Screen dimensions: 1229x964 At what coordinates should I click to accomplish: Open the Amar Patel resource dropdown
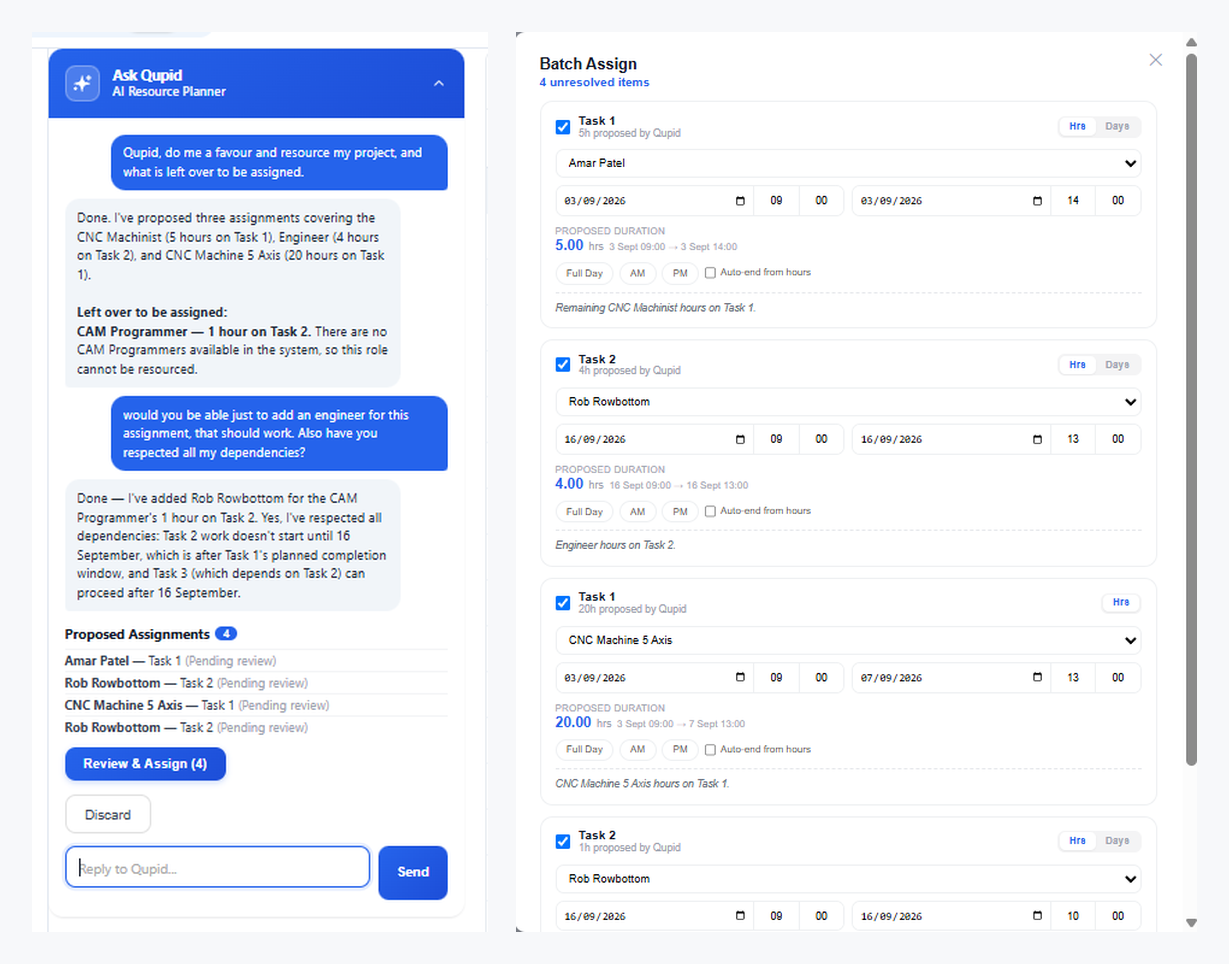[848, 163]
